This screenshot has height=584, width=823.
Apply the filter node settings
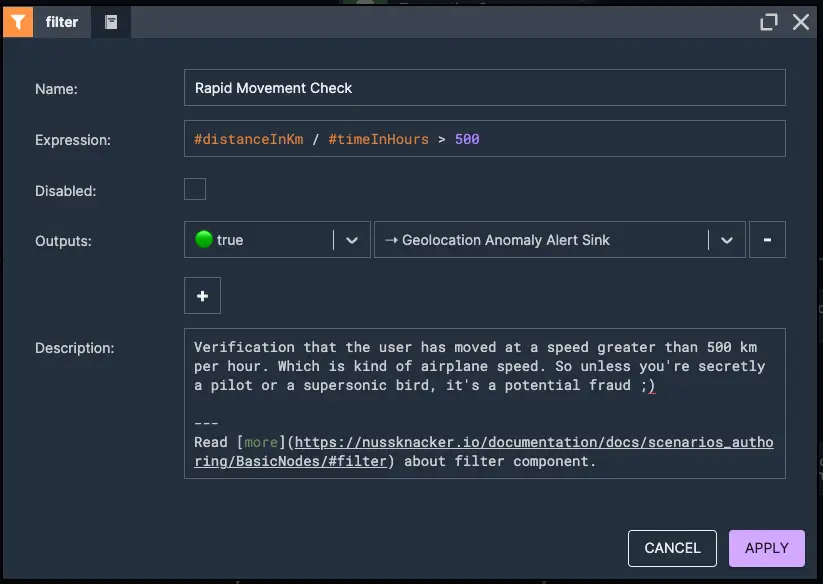767,548
